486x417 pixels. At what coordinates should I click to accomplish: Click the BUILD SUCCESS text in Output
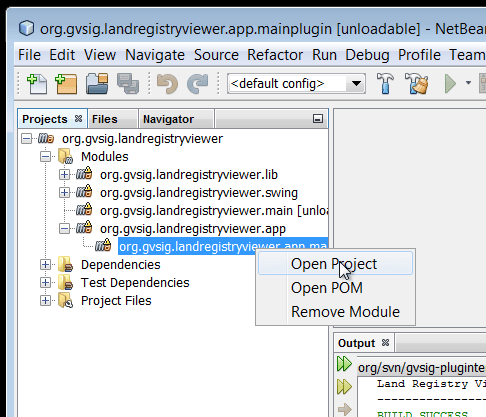pyautogui.click(x=422, y=414)
